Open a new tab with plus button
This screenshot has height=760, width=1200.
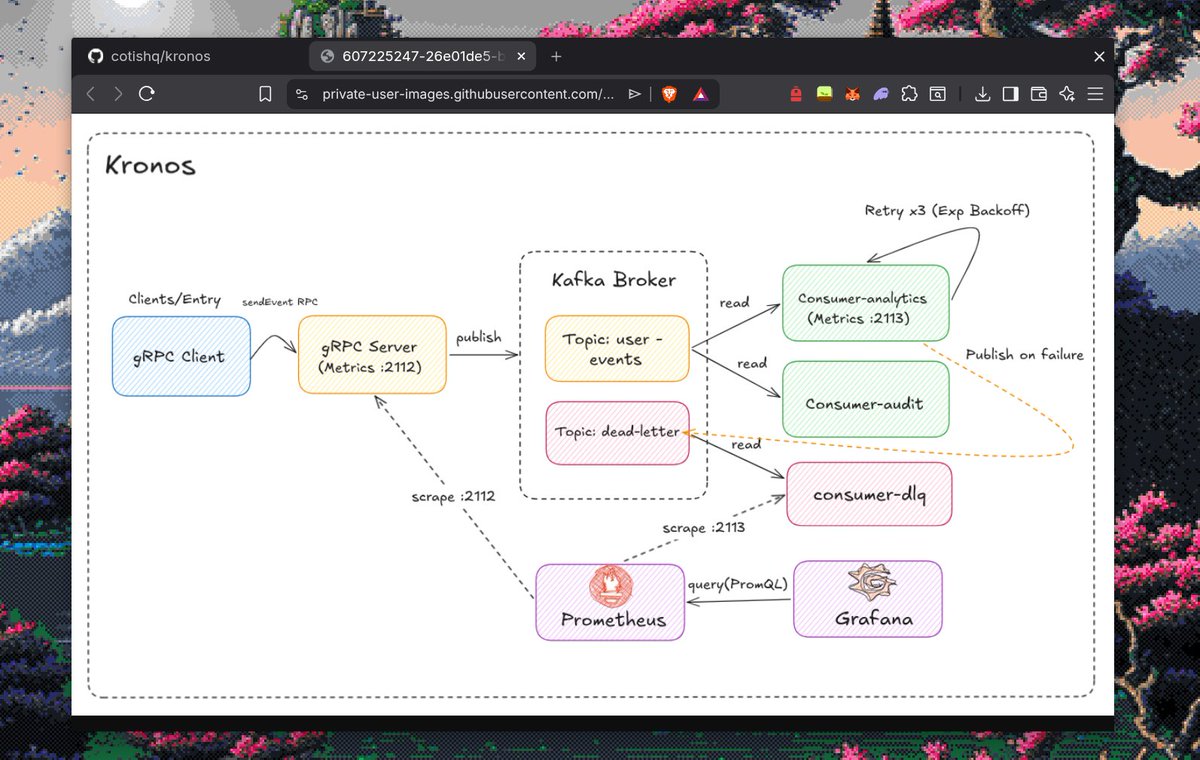[x=557, y=56]
